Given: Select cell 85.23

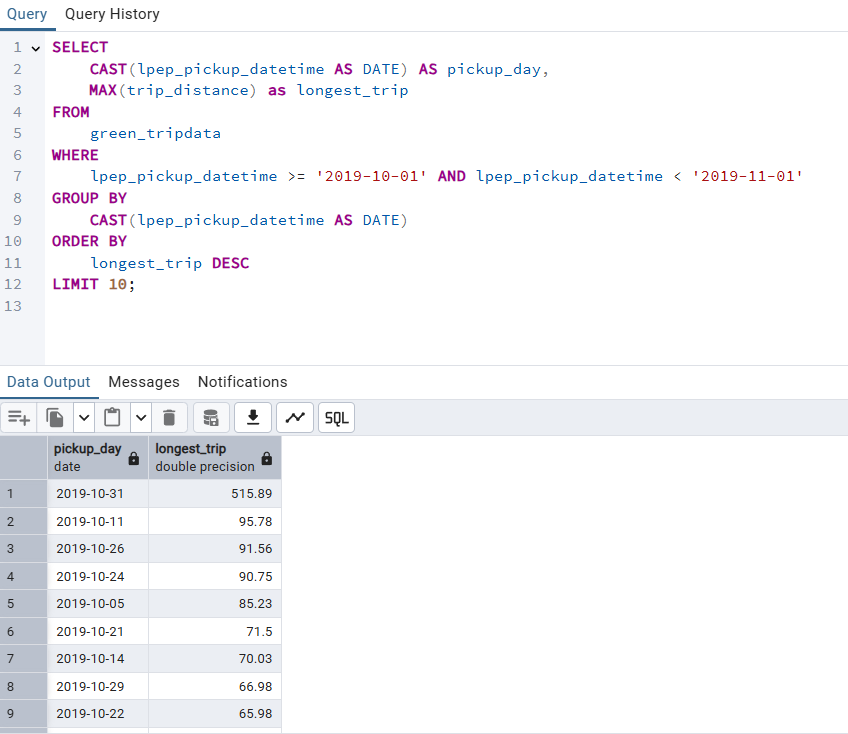Looking at the screenshot, I should click(x=215, y=604).
